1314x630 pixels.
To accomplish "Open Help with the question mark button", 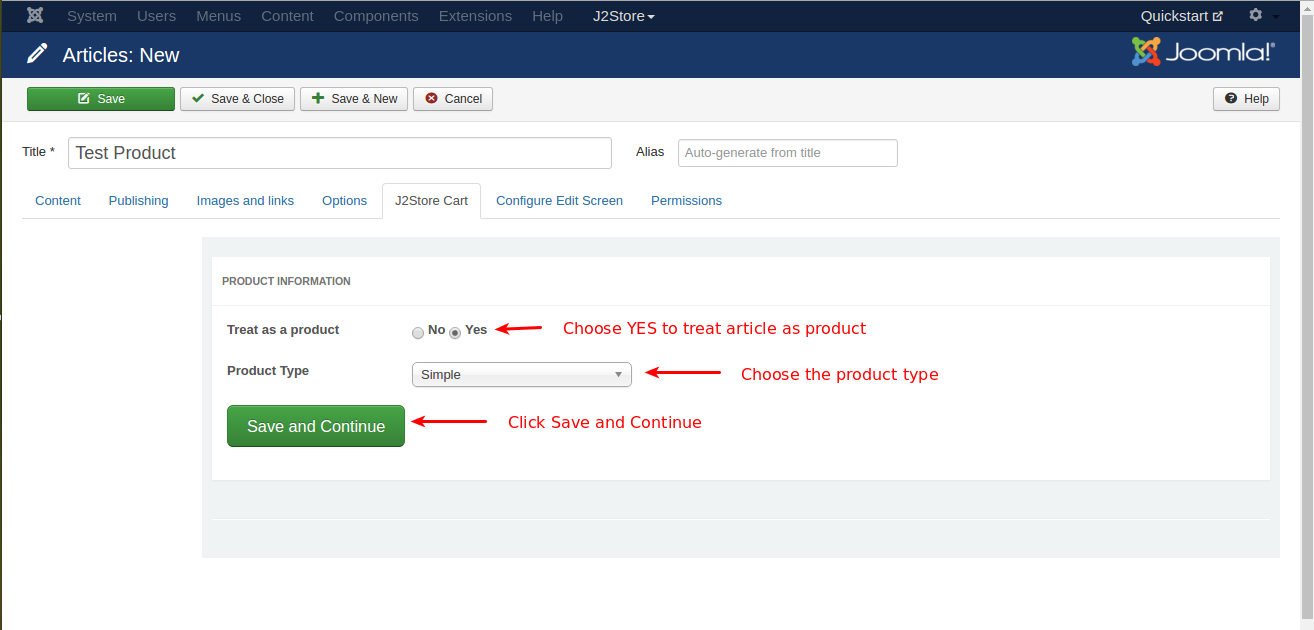I will click(x=1246, y=99).
